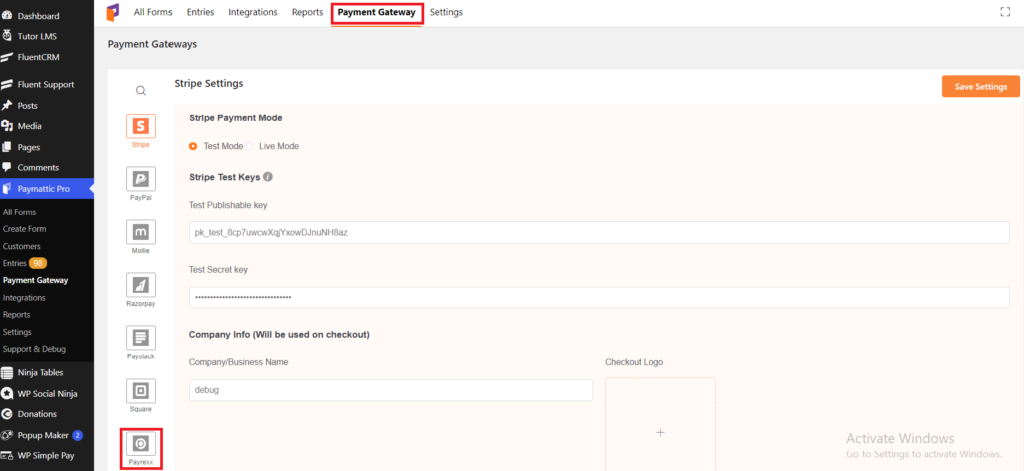Click the Checkout Logo upload box

coord(660,424)
